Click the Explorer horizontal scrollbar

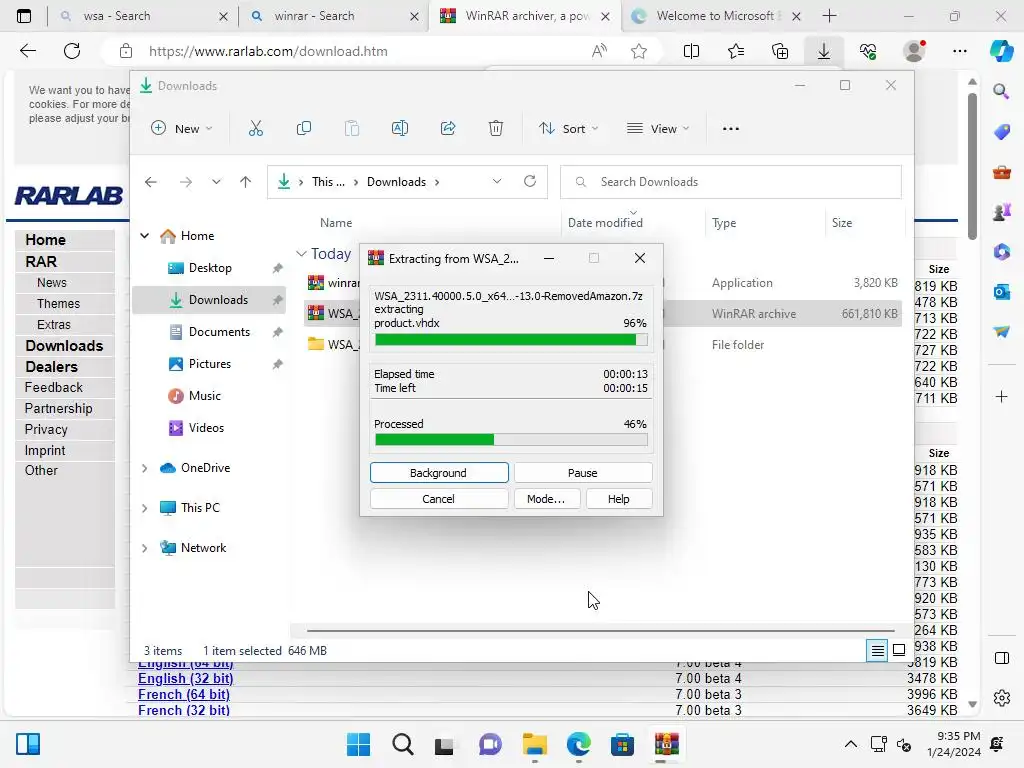click(600, 631)
